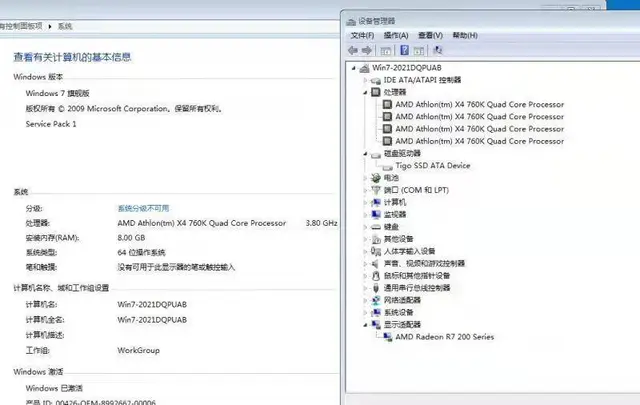Select the 声音、视频和游戏控制器 speaker icon
Screen dimensions: 640x405
(x=376, y=264)
